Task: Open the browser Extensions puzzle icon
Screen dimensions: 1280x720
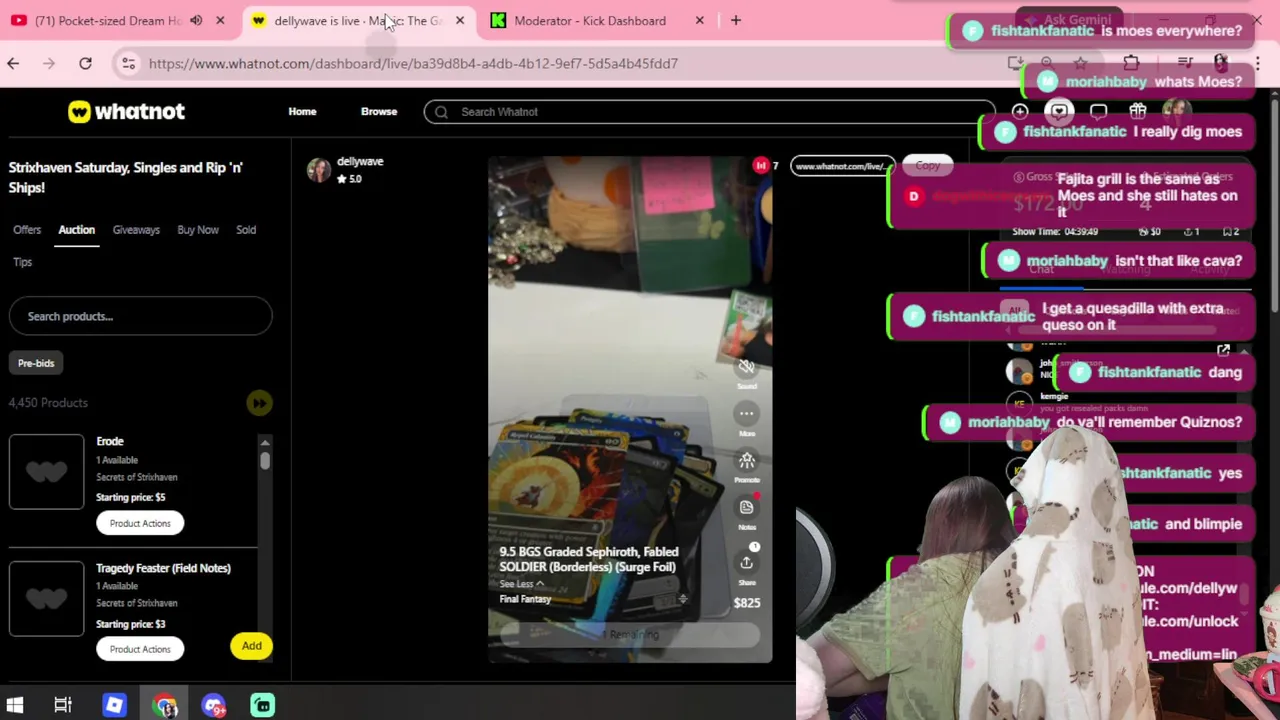Action: coord(1131,63)
